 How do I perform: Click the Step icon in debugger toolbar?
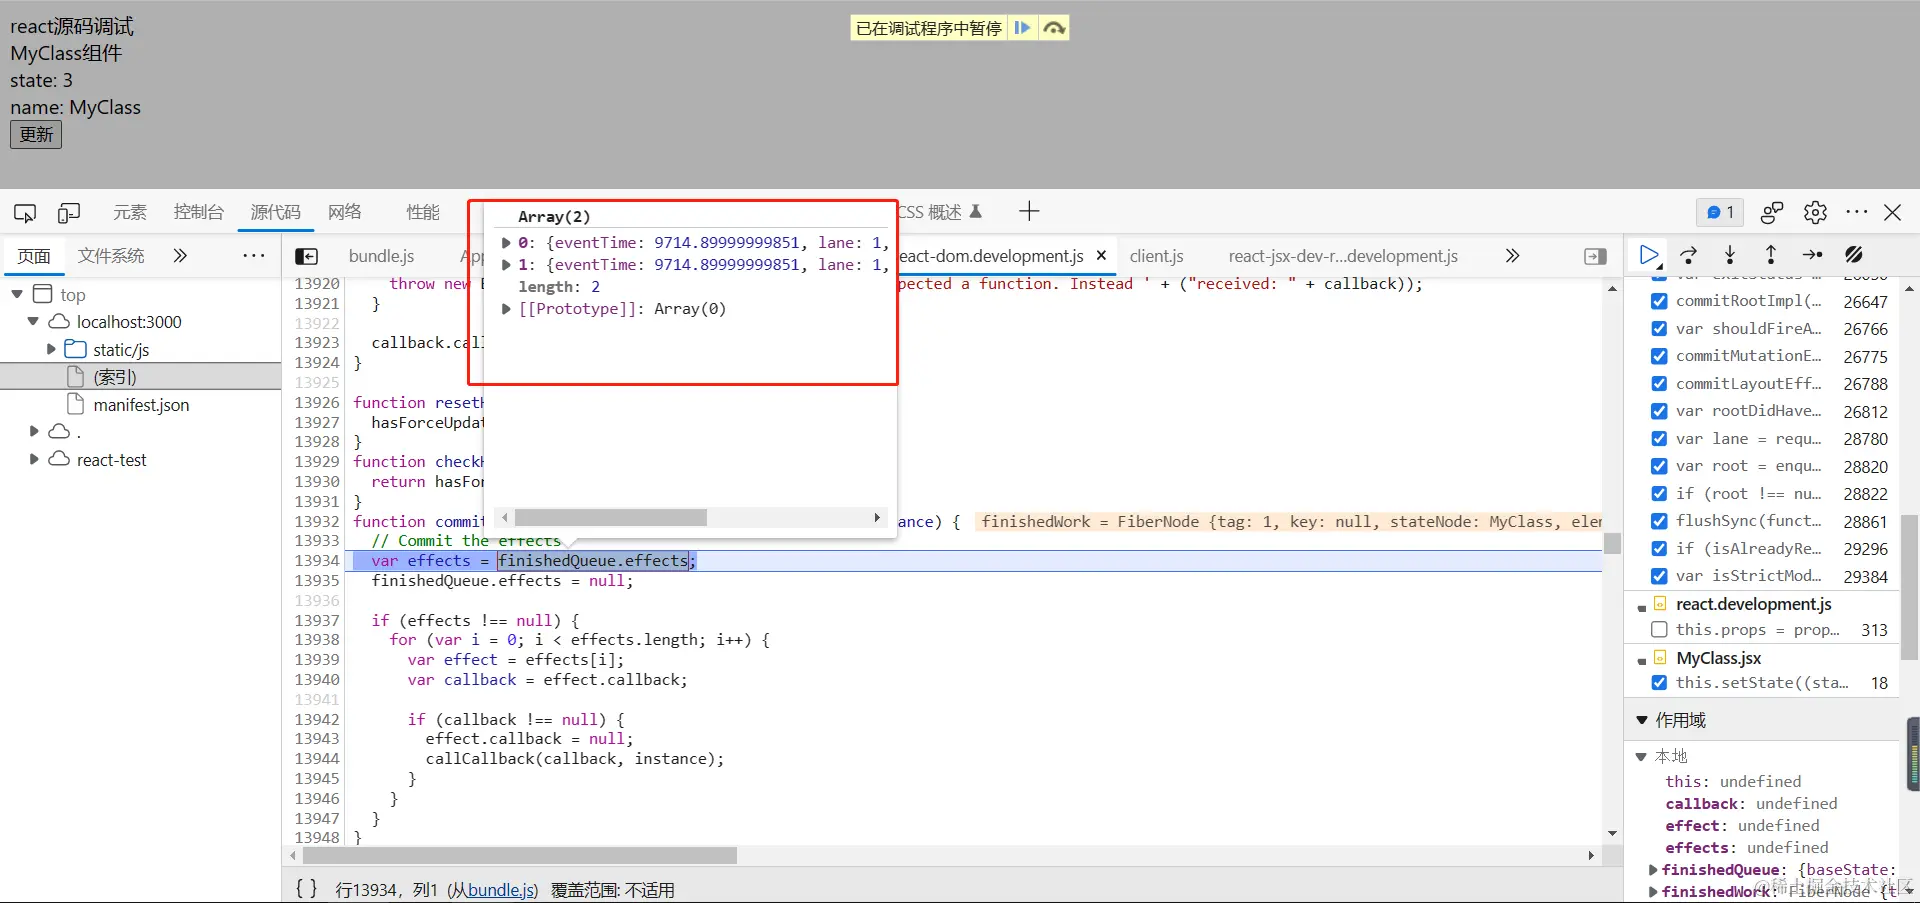pos(1812,255)
